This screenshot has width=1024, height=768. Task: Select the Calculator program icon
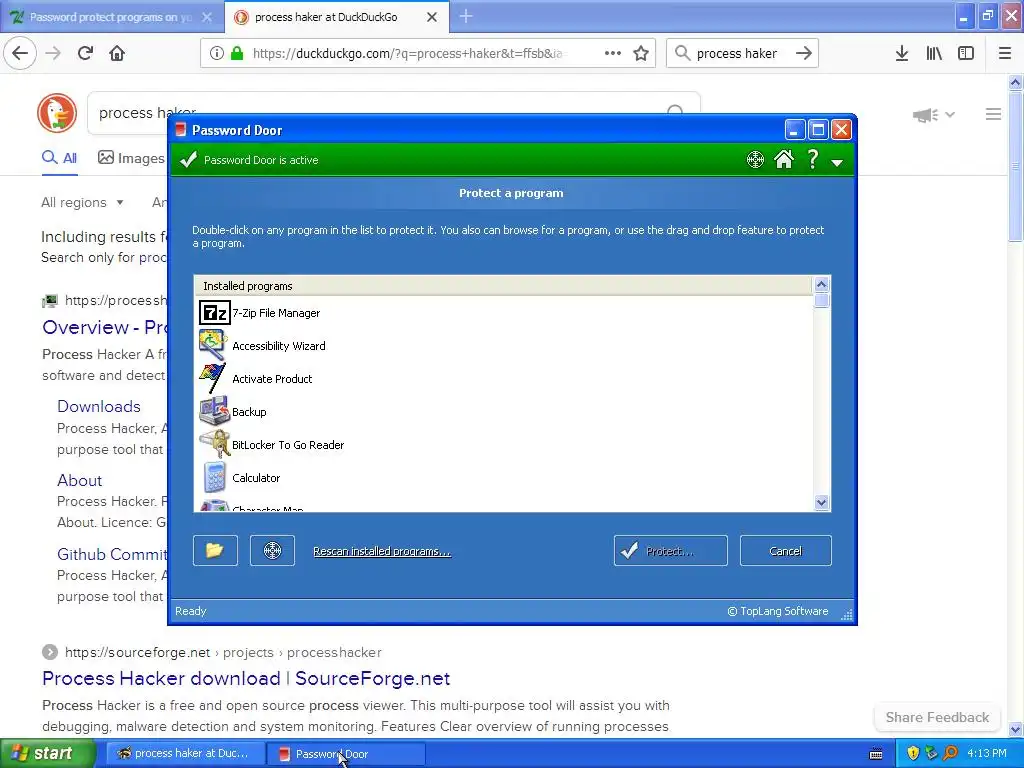[x=214, y=477]
